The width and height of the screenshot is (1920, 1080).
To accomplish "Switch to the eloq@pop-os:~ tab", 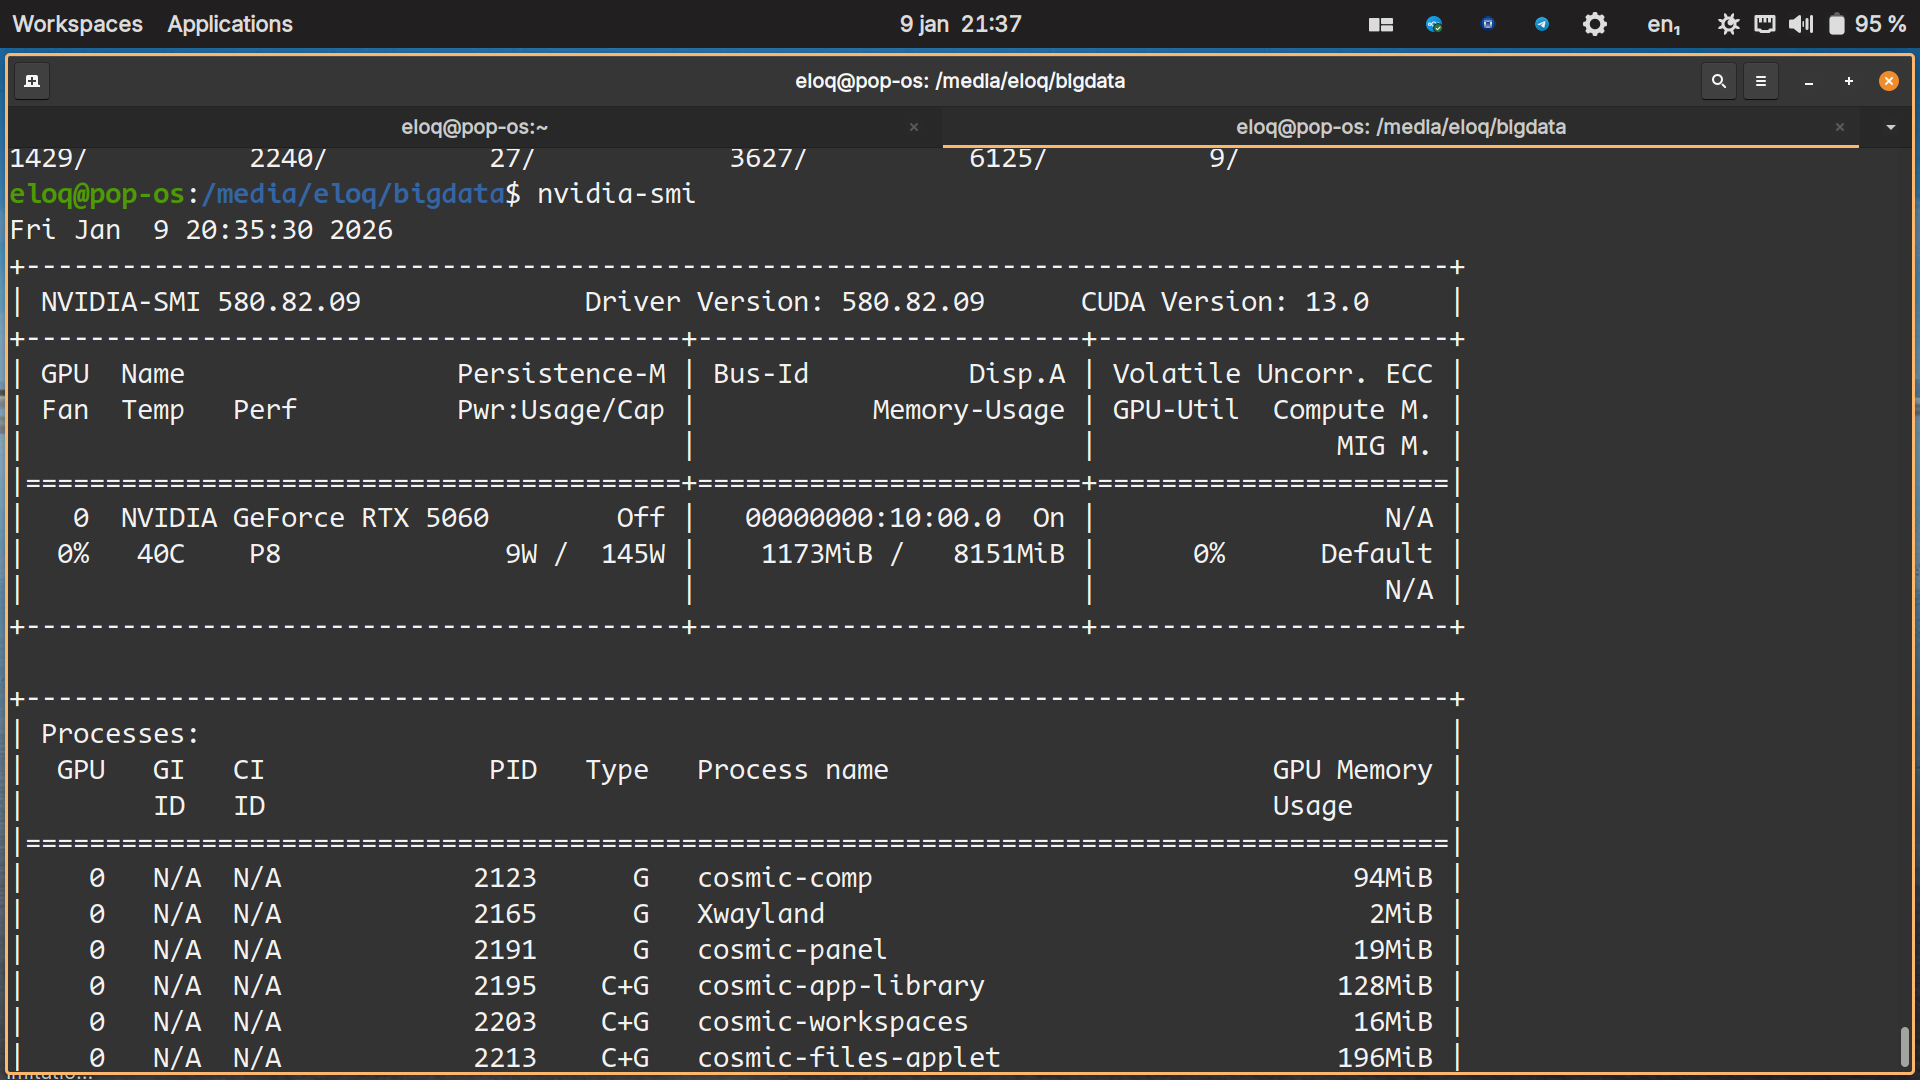I will point(474,127).
